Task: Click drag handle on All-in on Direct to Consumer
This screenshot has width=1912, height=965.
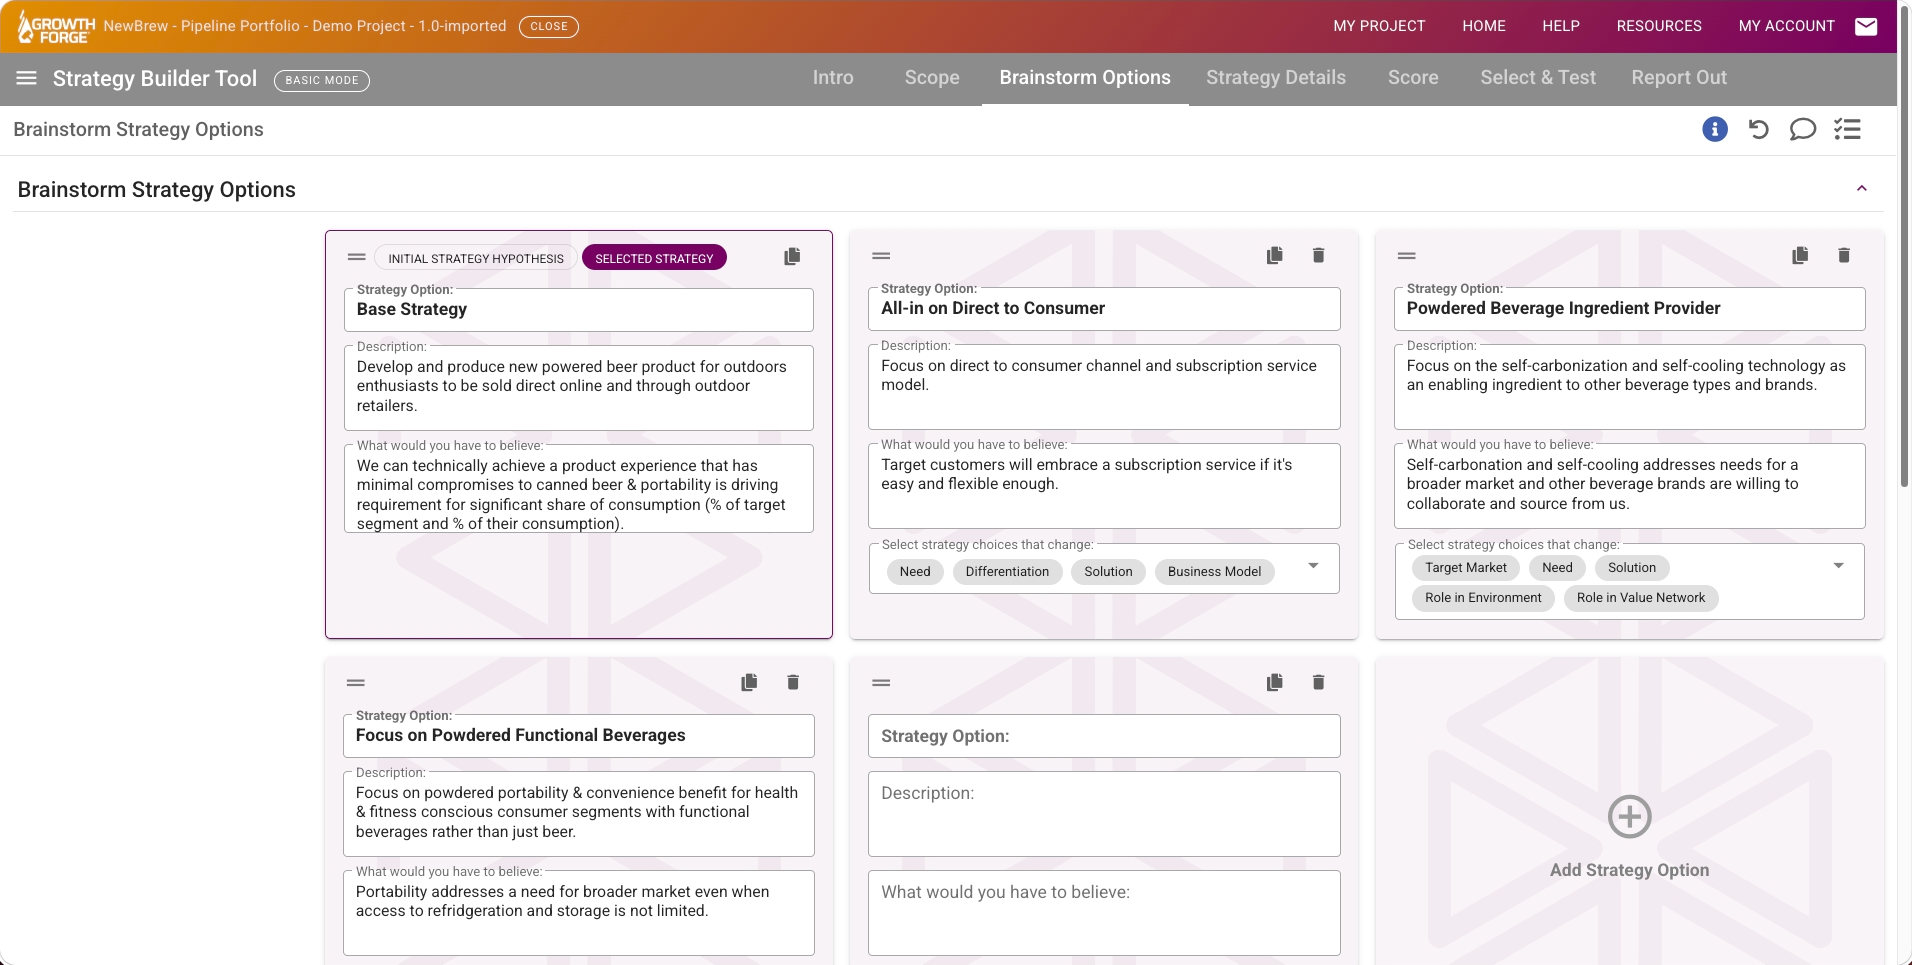Action: 881,256
